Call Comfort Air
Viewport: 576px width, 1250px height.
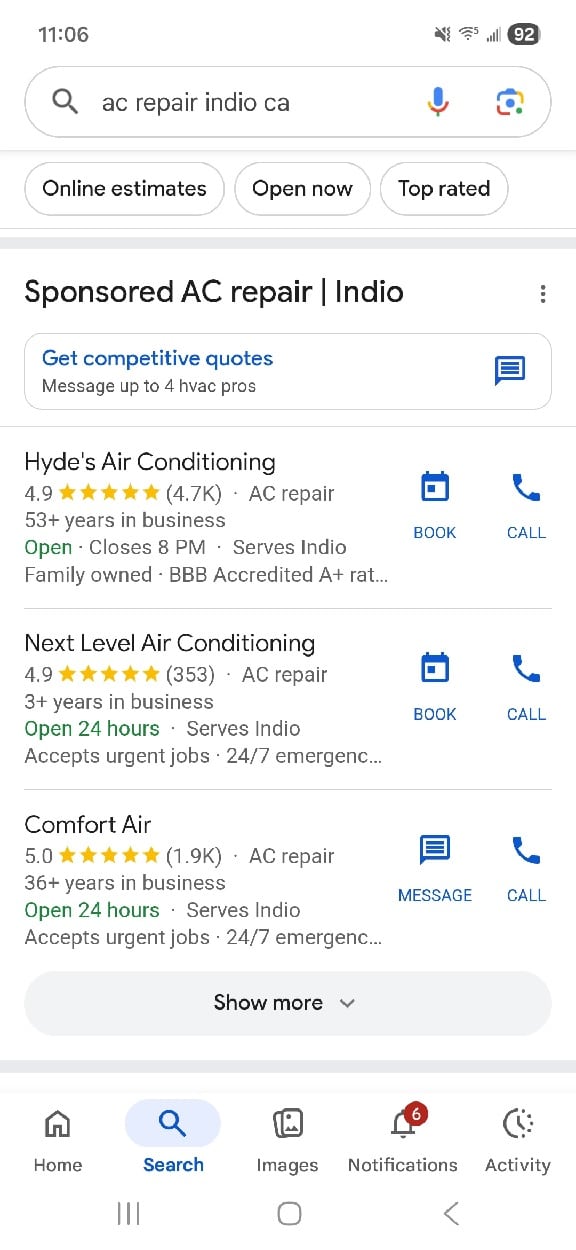click(x=525, y=858)
